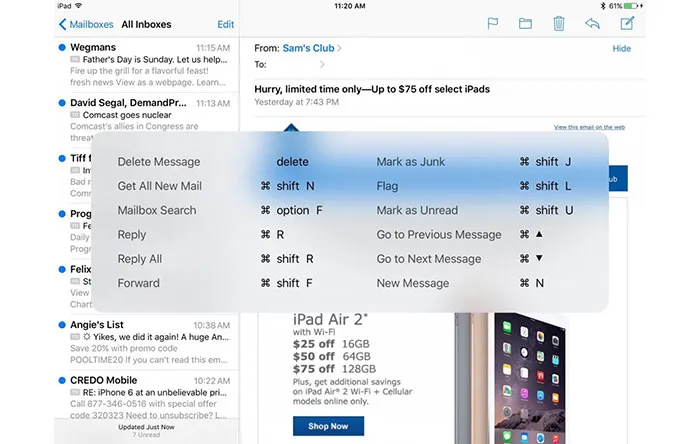The height and width of the screenshot is (444, 700).
Task: Click the email subject line text
Action: click(372, 89)
